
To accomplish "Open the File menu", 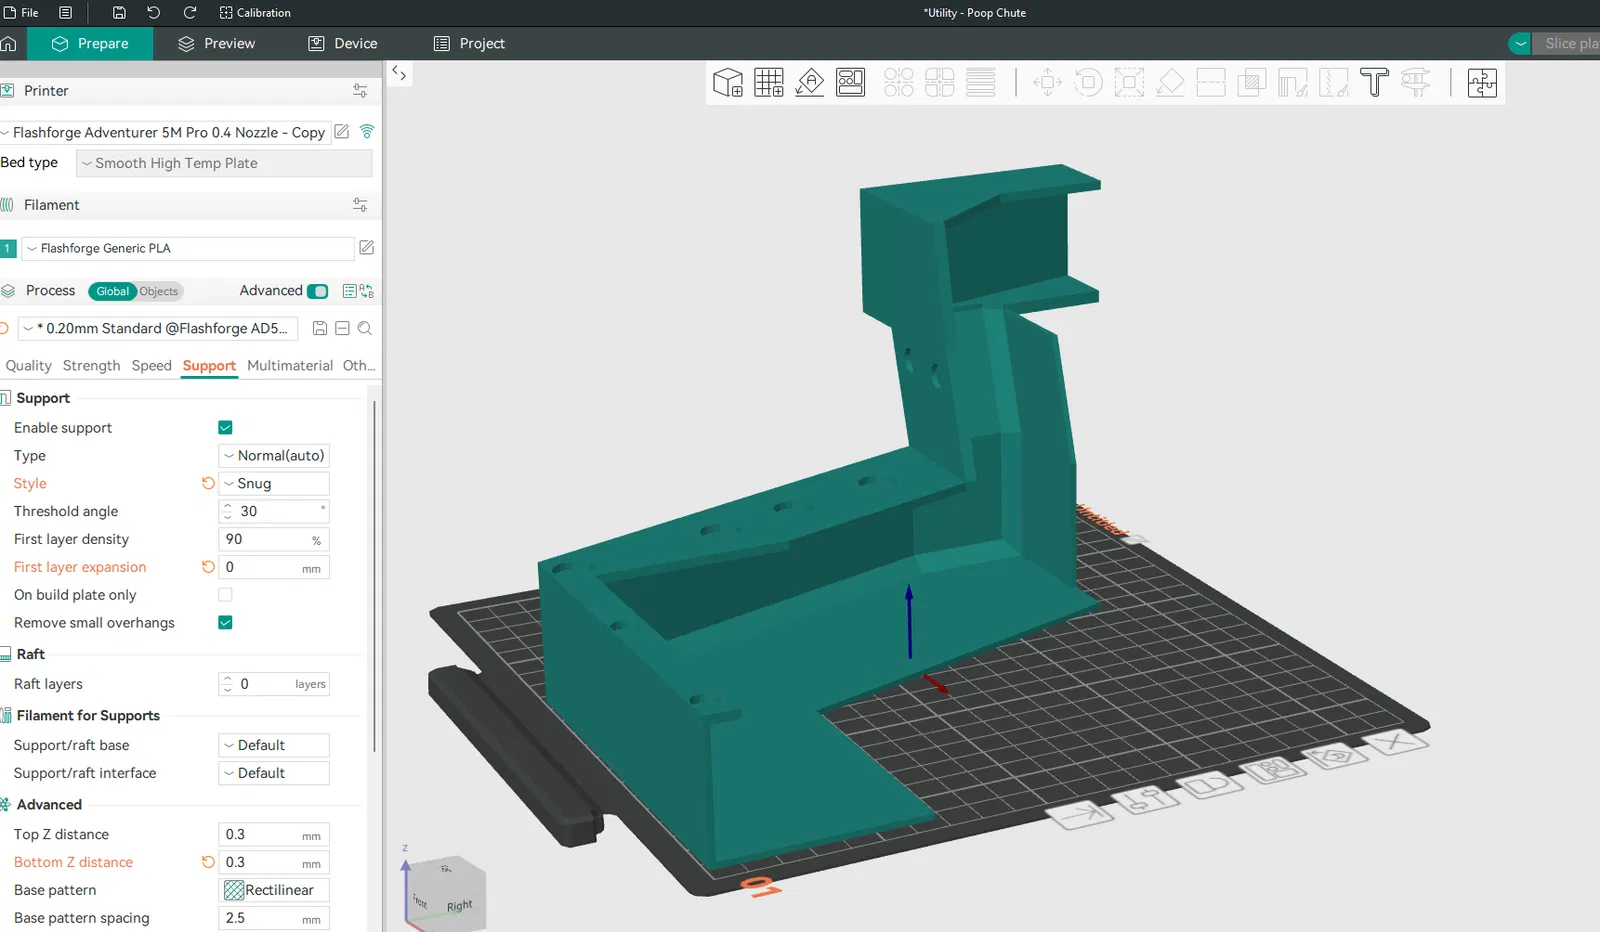I will [x=22, y=13].
